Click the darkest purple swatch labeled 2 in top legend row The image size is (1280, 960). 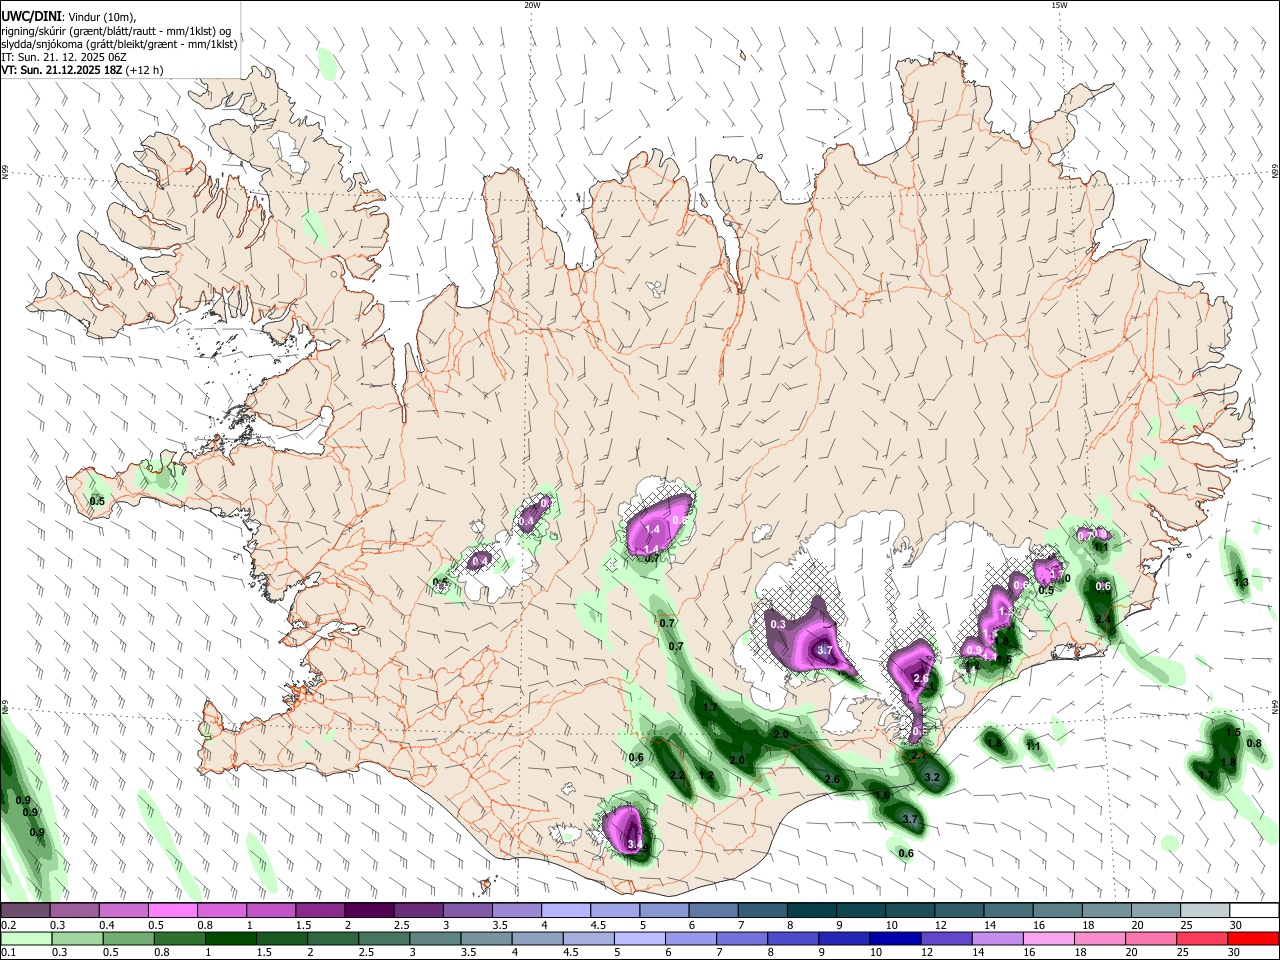point(368,910)
